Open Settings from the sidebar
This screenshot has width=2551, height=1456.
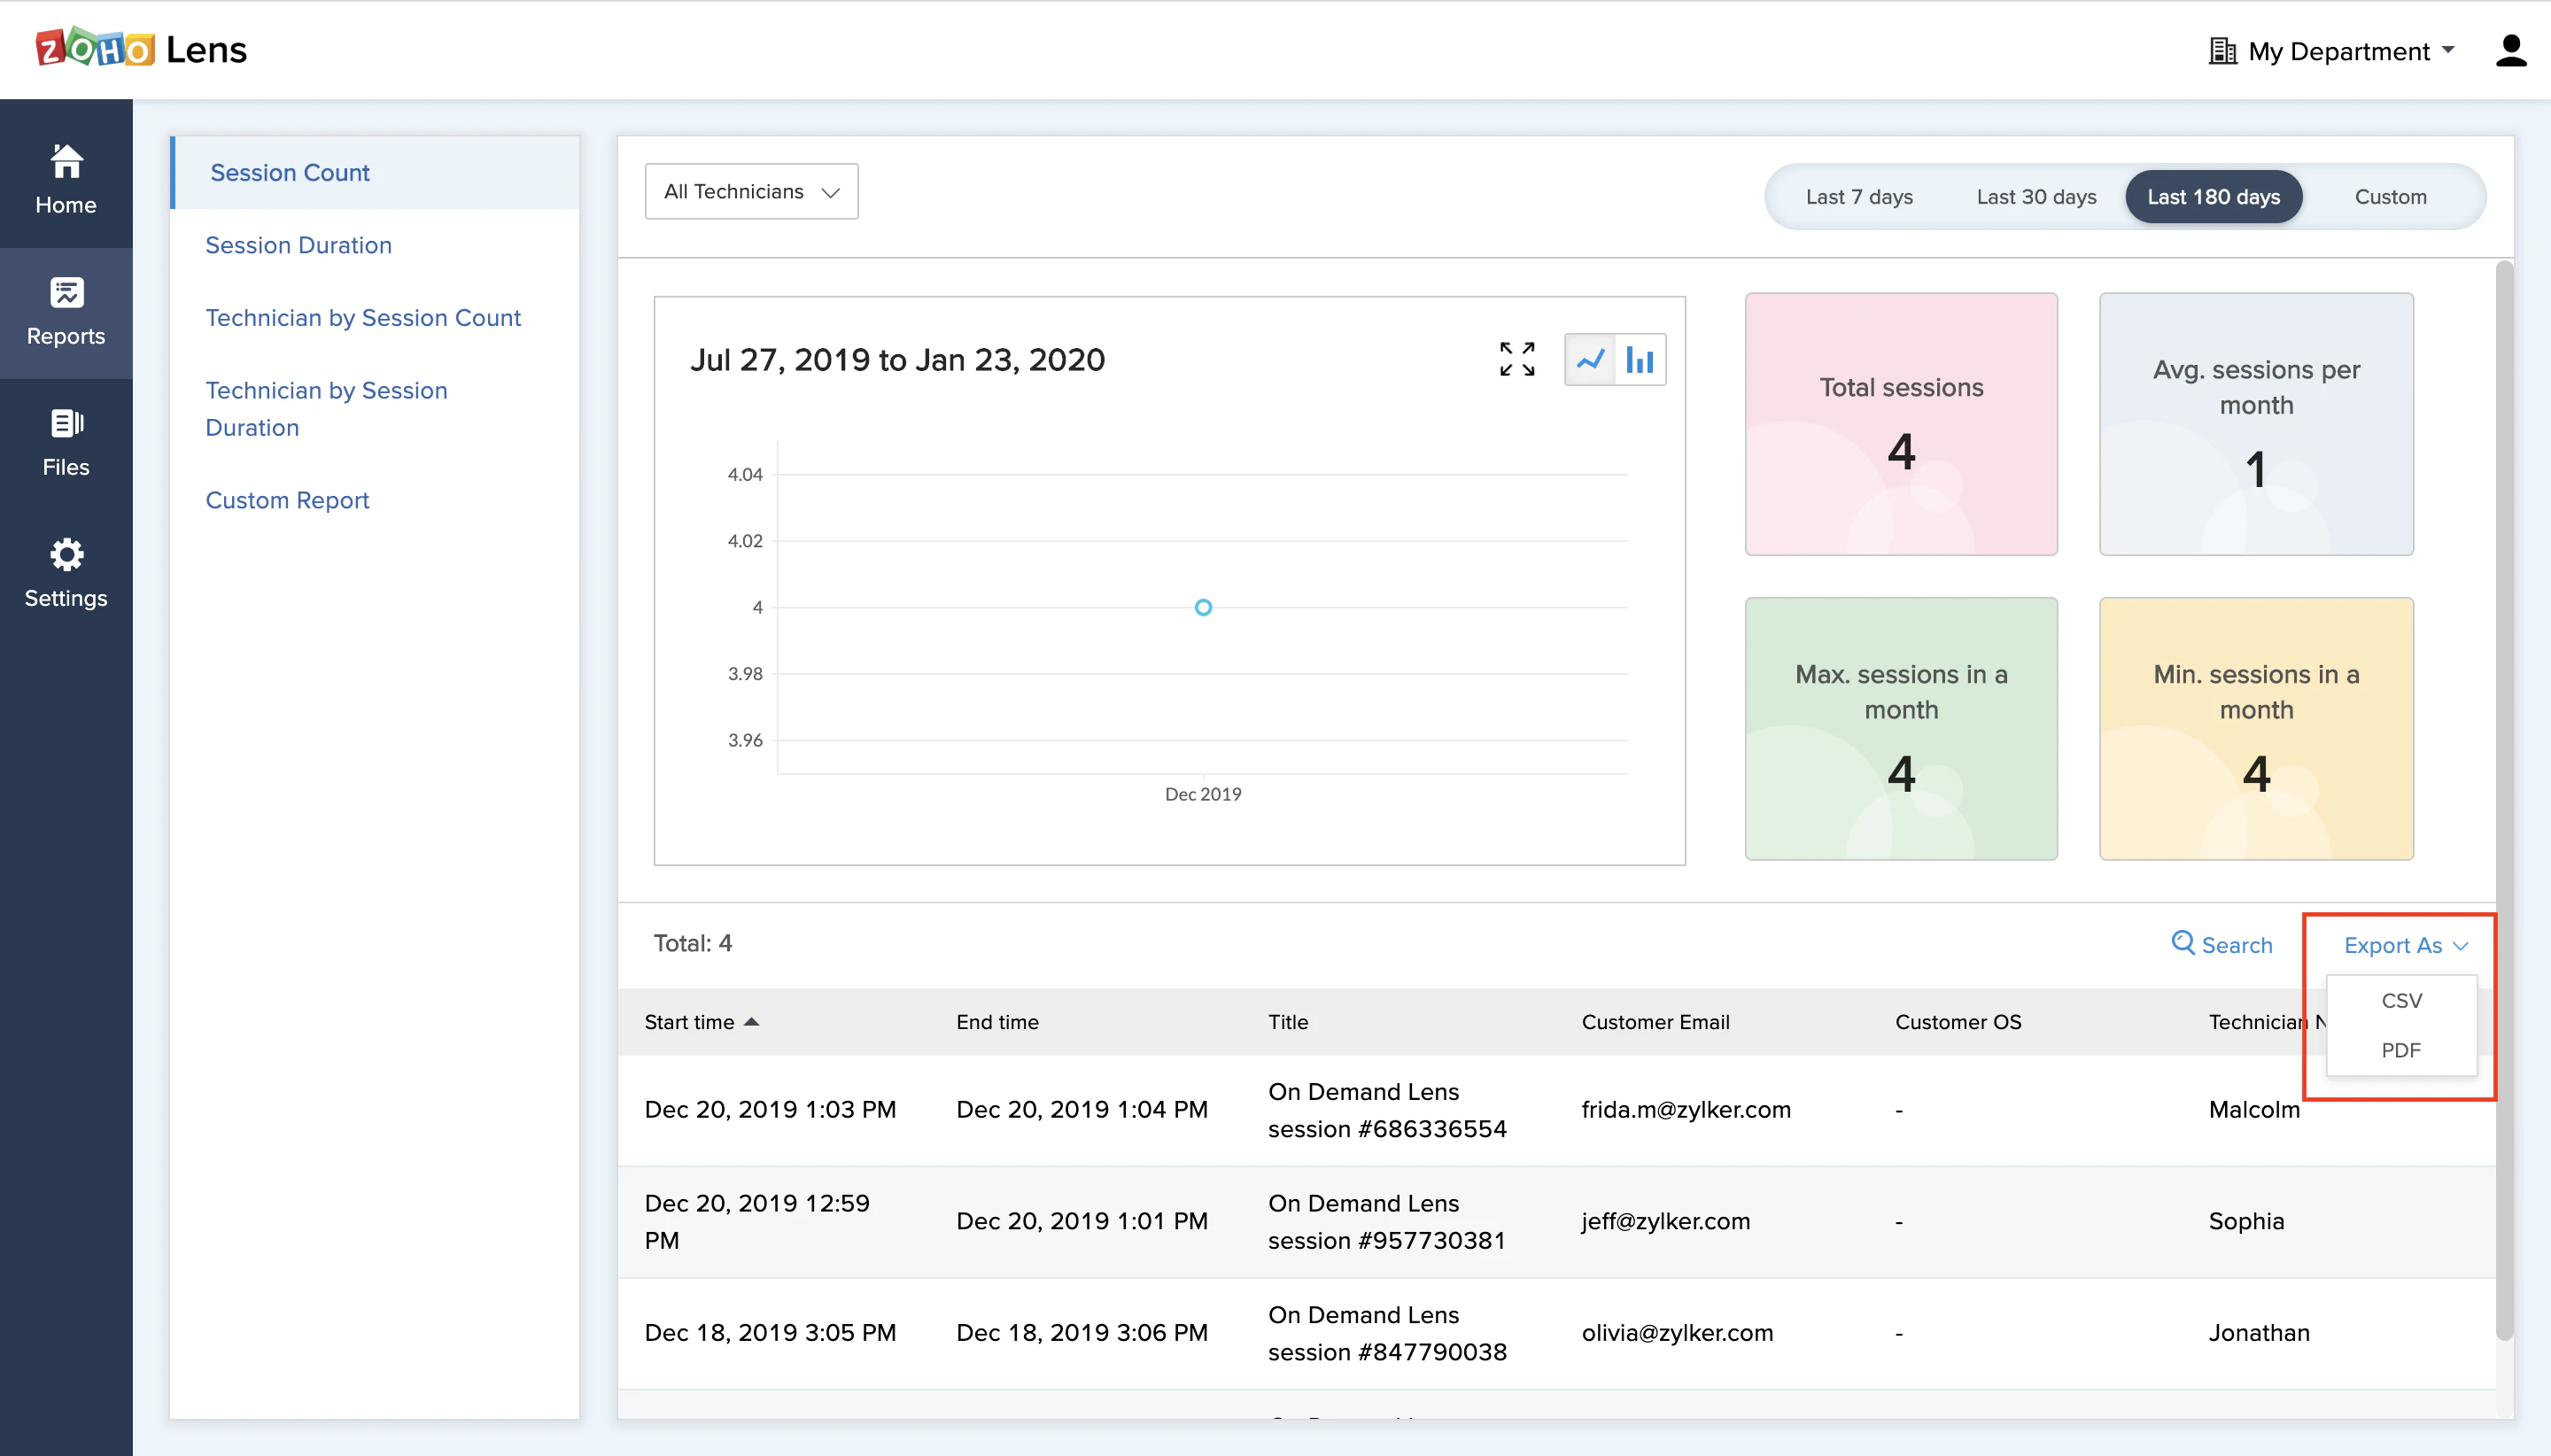pyautogui.click(x=65, y=573)
